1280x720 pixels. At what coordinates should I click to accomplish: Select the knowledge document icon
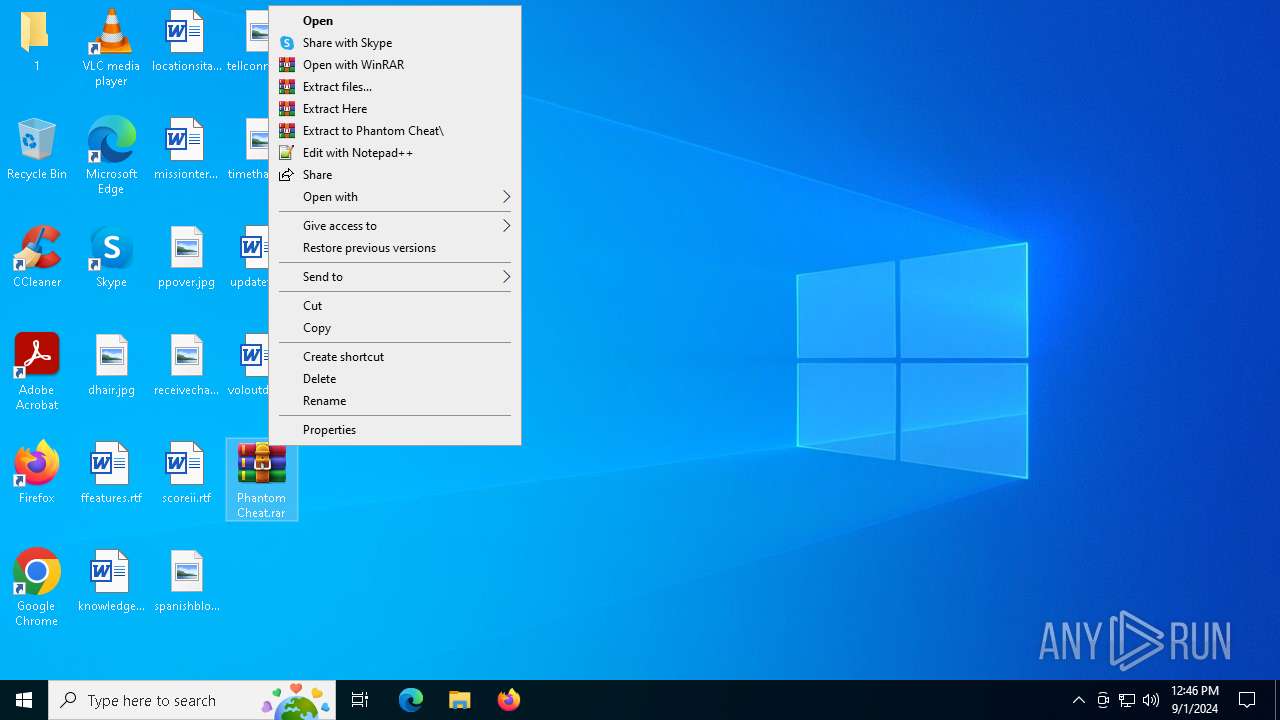pos(111,581)
